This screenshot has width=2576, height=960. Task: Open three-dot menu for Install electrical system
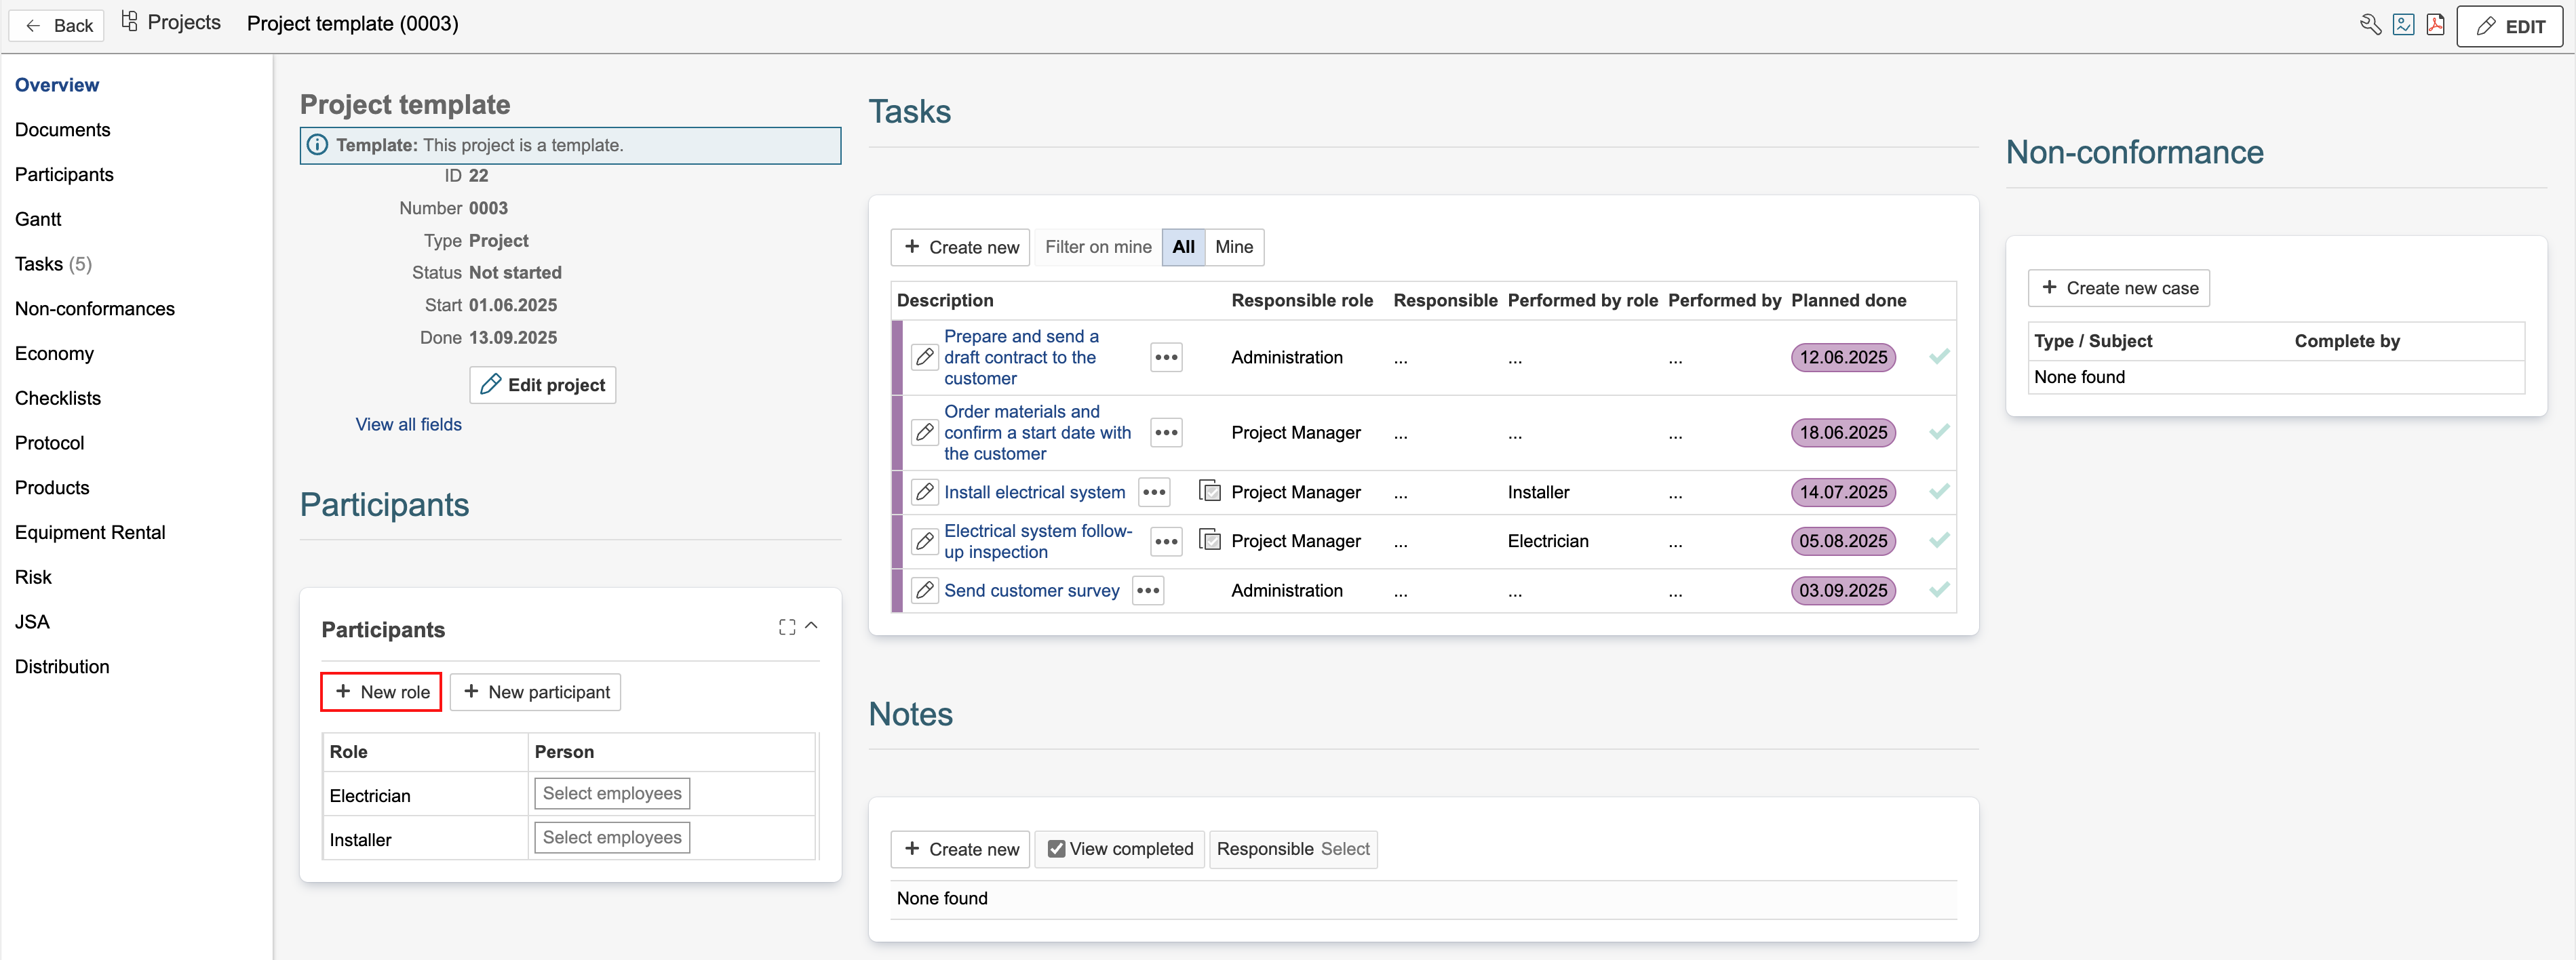click(x=1154, y=492)
